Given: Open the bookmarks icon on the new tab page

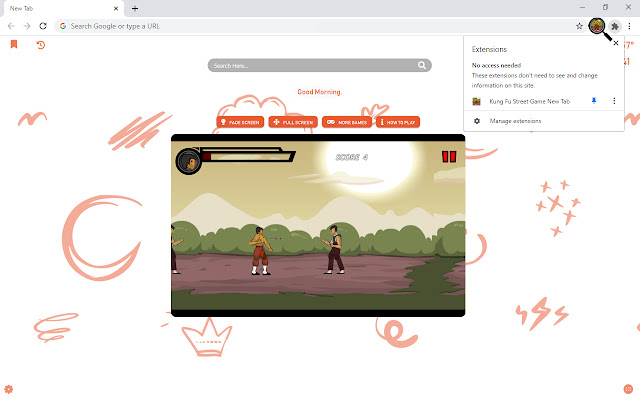Looking at the screenshot, I should (x=14, y=44).
